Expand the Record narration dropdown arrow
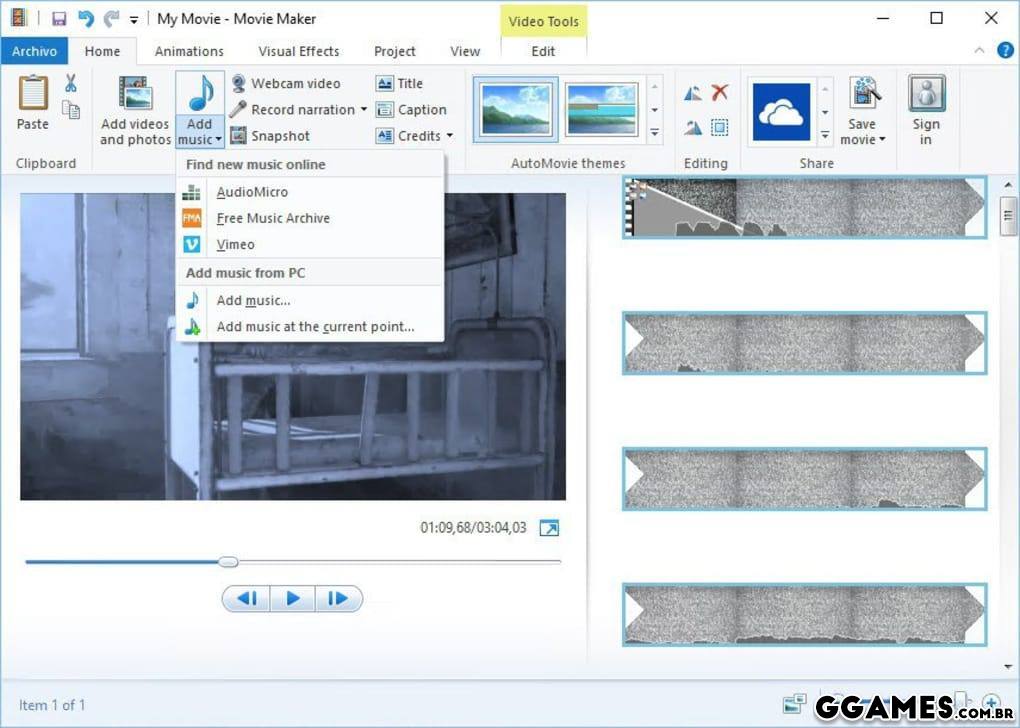1020x728 pixels. [x=364, y=110]
